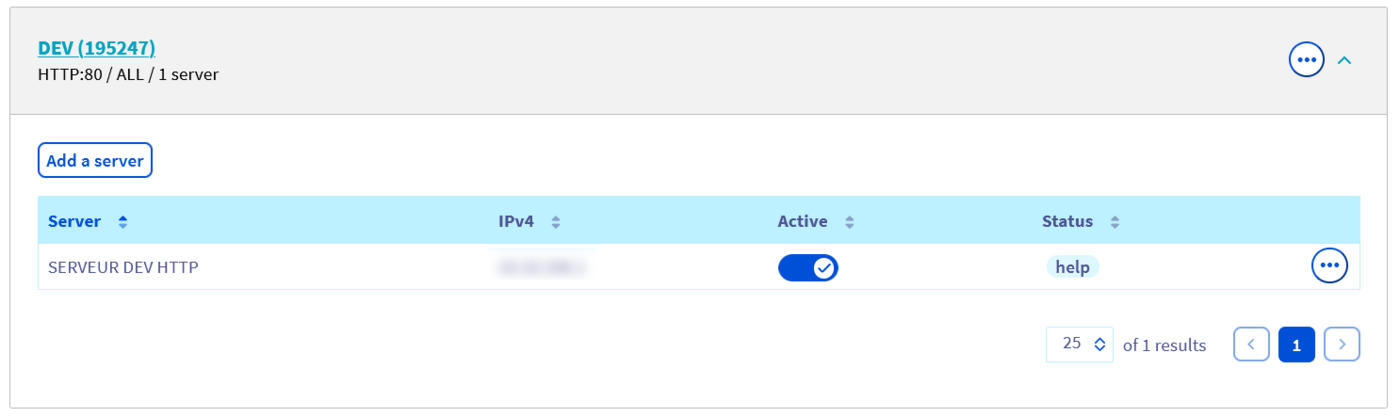
Task: Go to the next results page
Action: point(1342,344)
